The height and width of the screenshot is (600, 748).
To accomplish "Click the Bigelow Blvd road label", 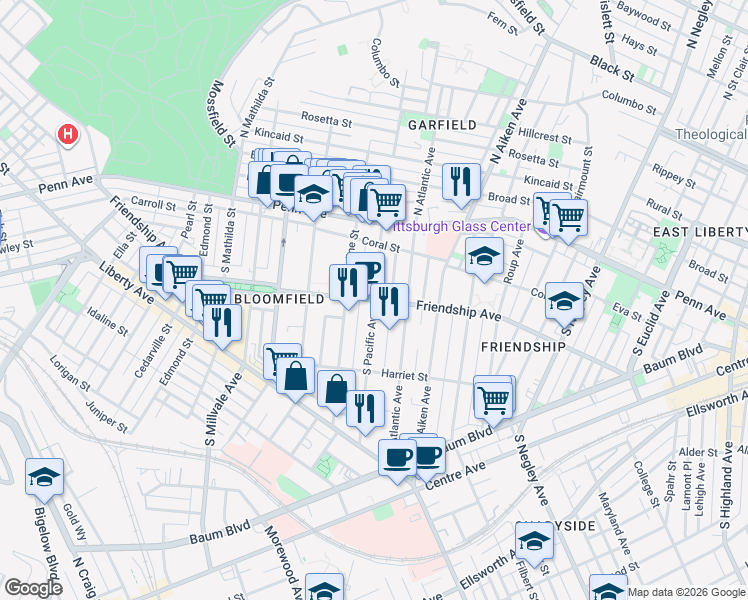I will coord(46,542).
